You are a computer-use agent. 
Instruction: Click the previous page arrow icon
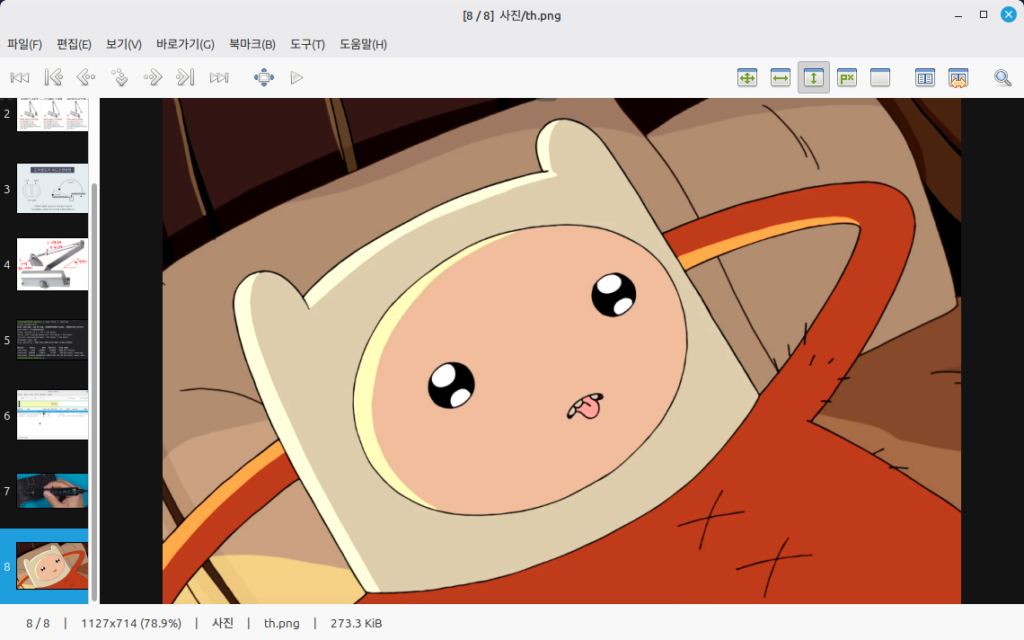(x=86, y=77)
